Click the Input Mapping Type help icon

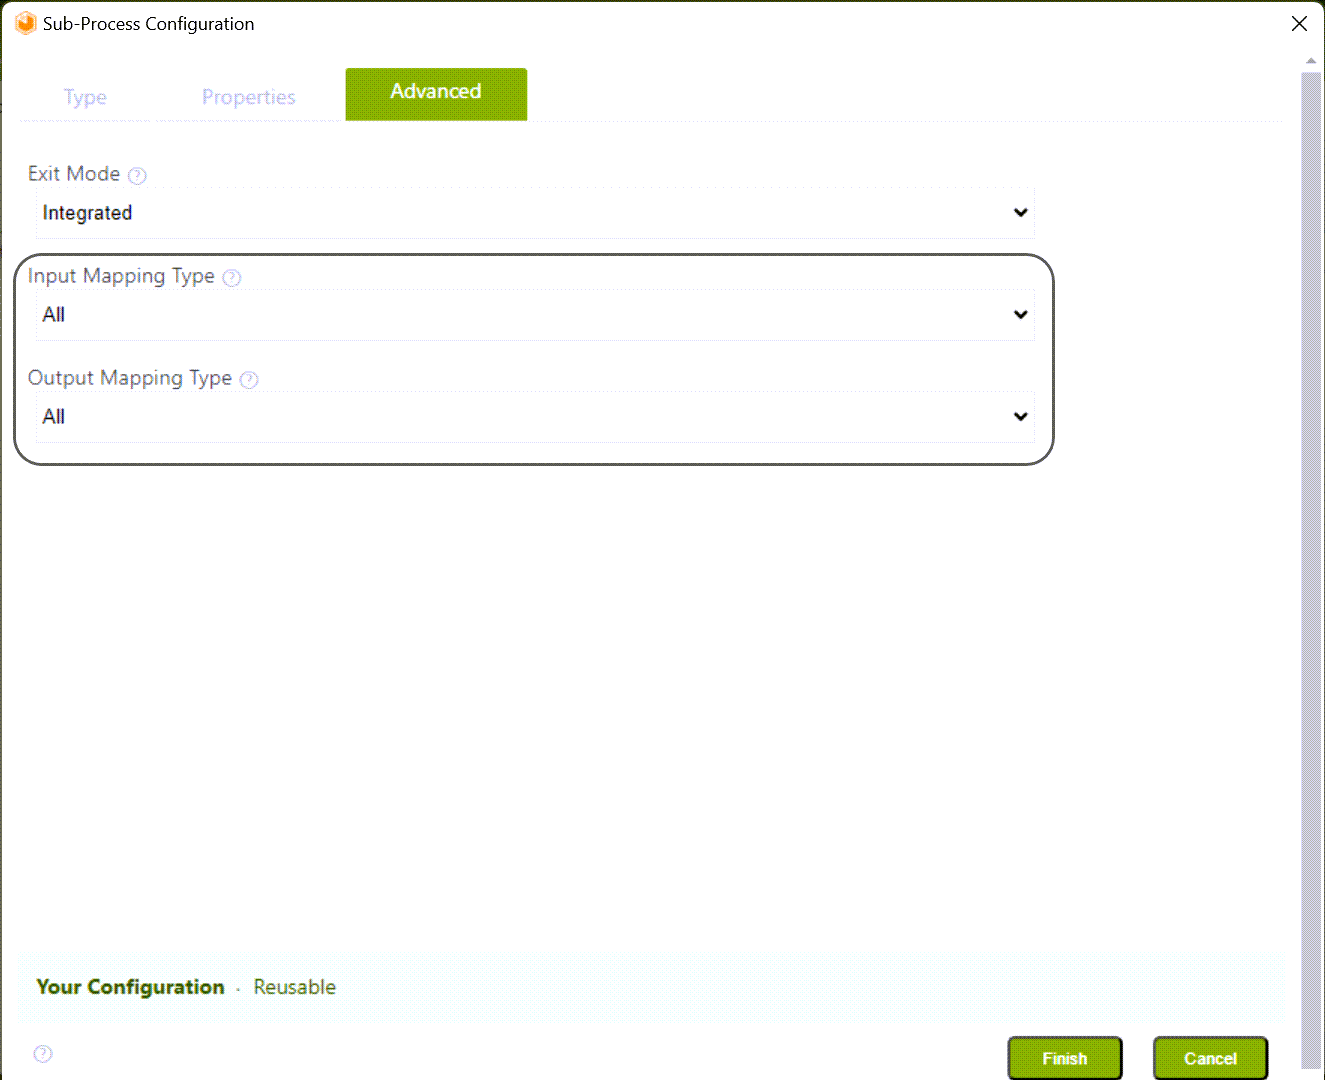click(232, 278)
